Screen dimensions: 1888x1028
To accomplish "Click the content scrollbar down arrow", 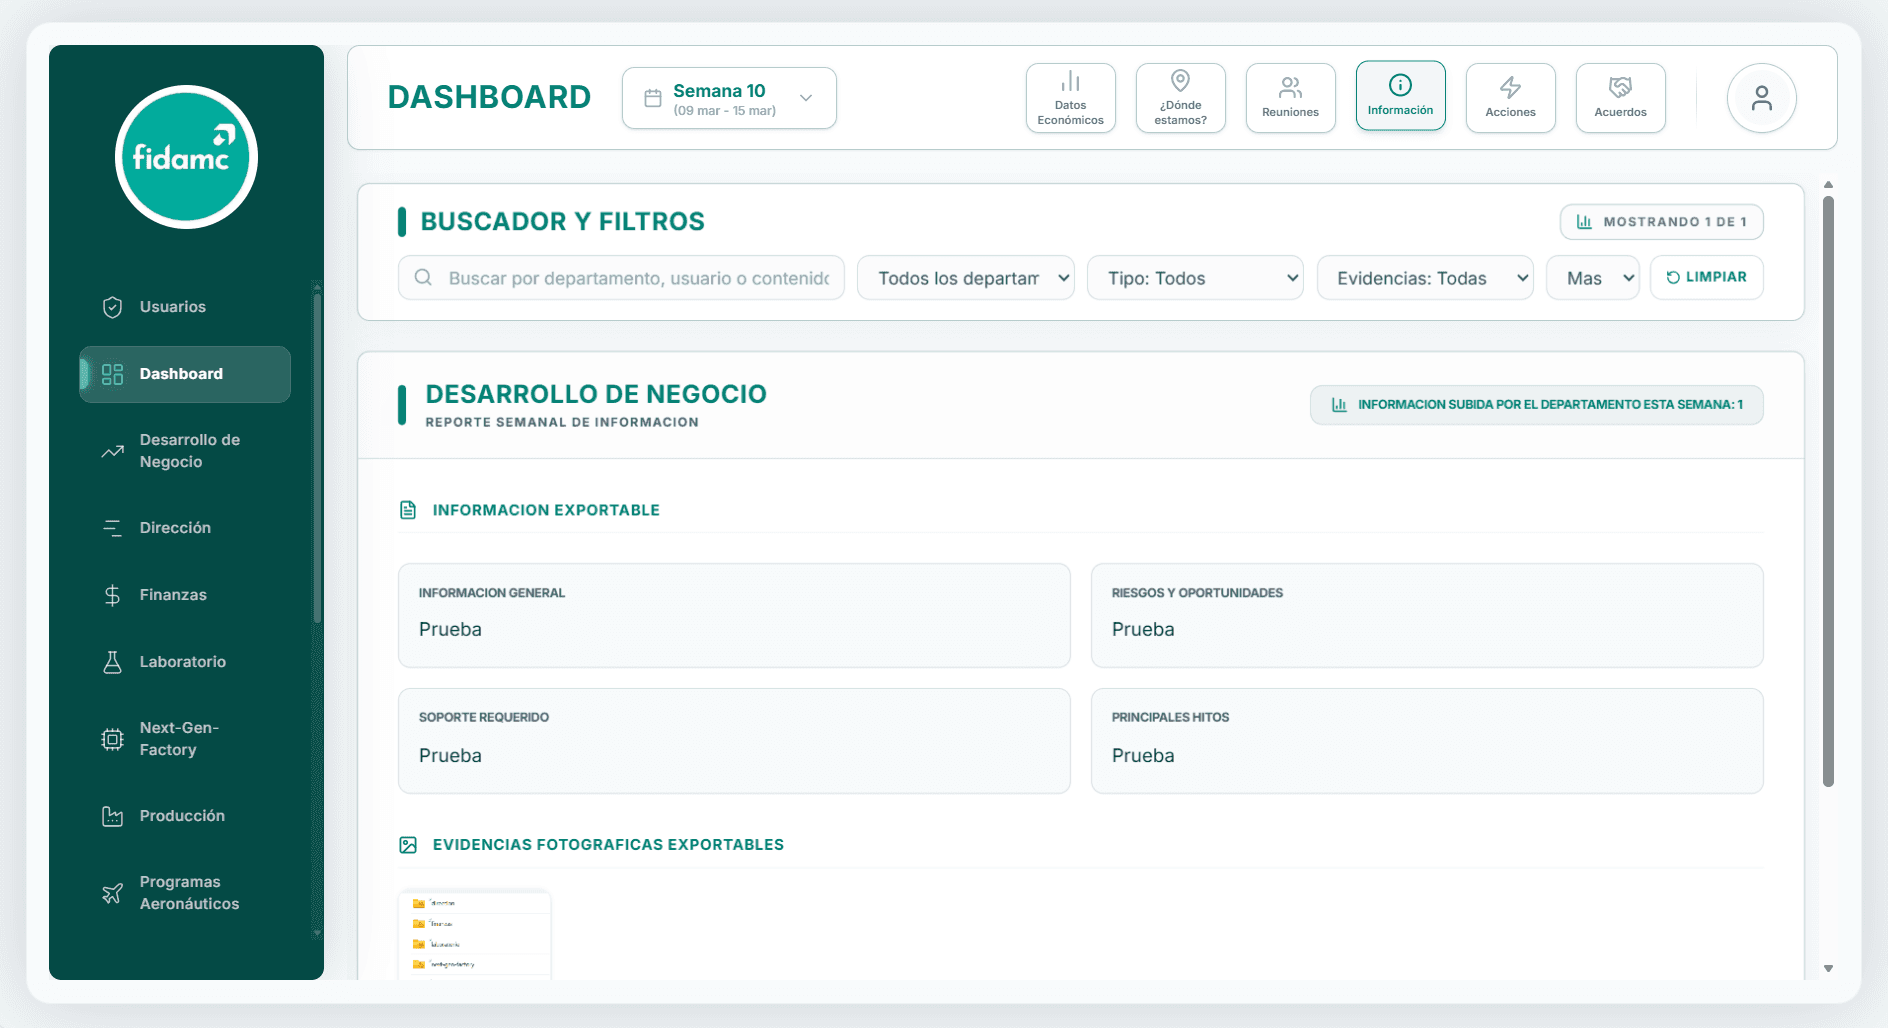I will [x=1828, y=968].
